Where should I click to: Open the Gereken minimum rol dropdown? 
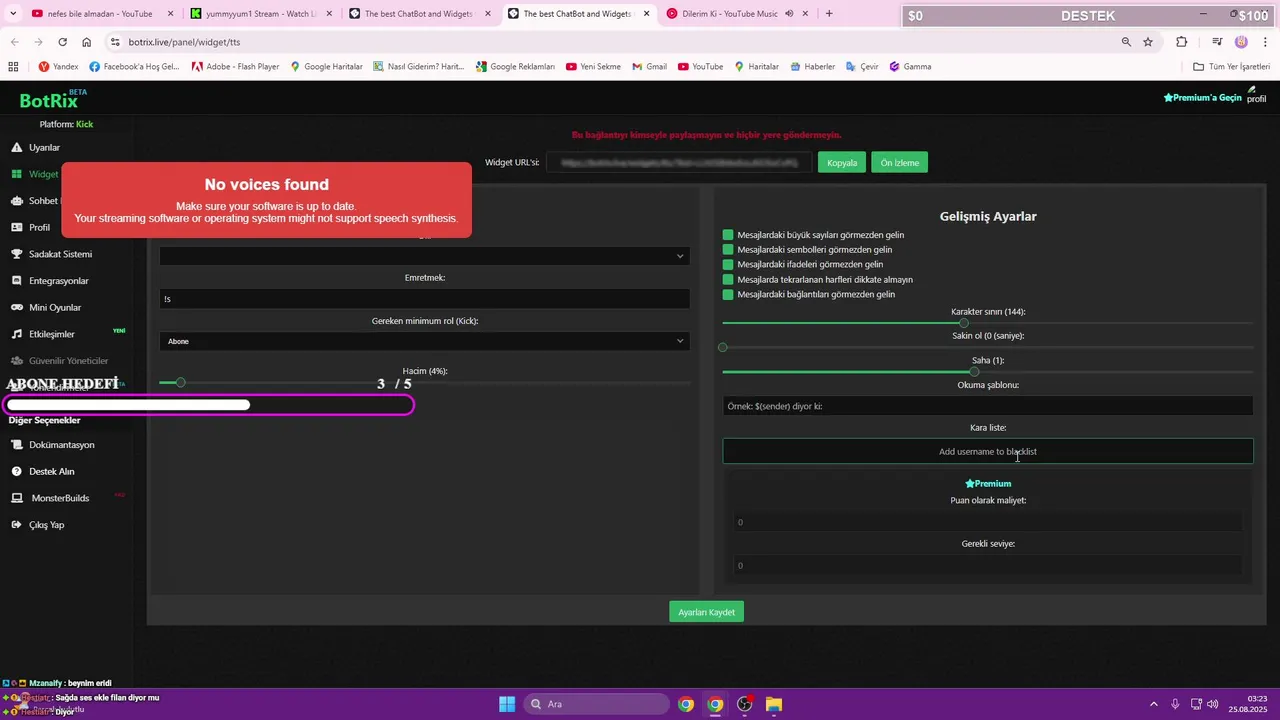[424, 341]
